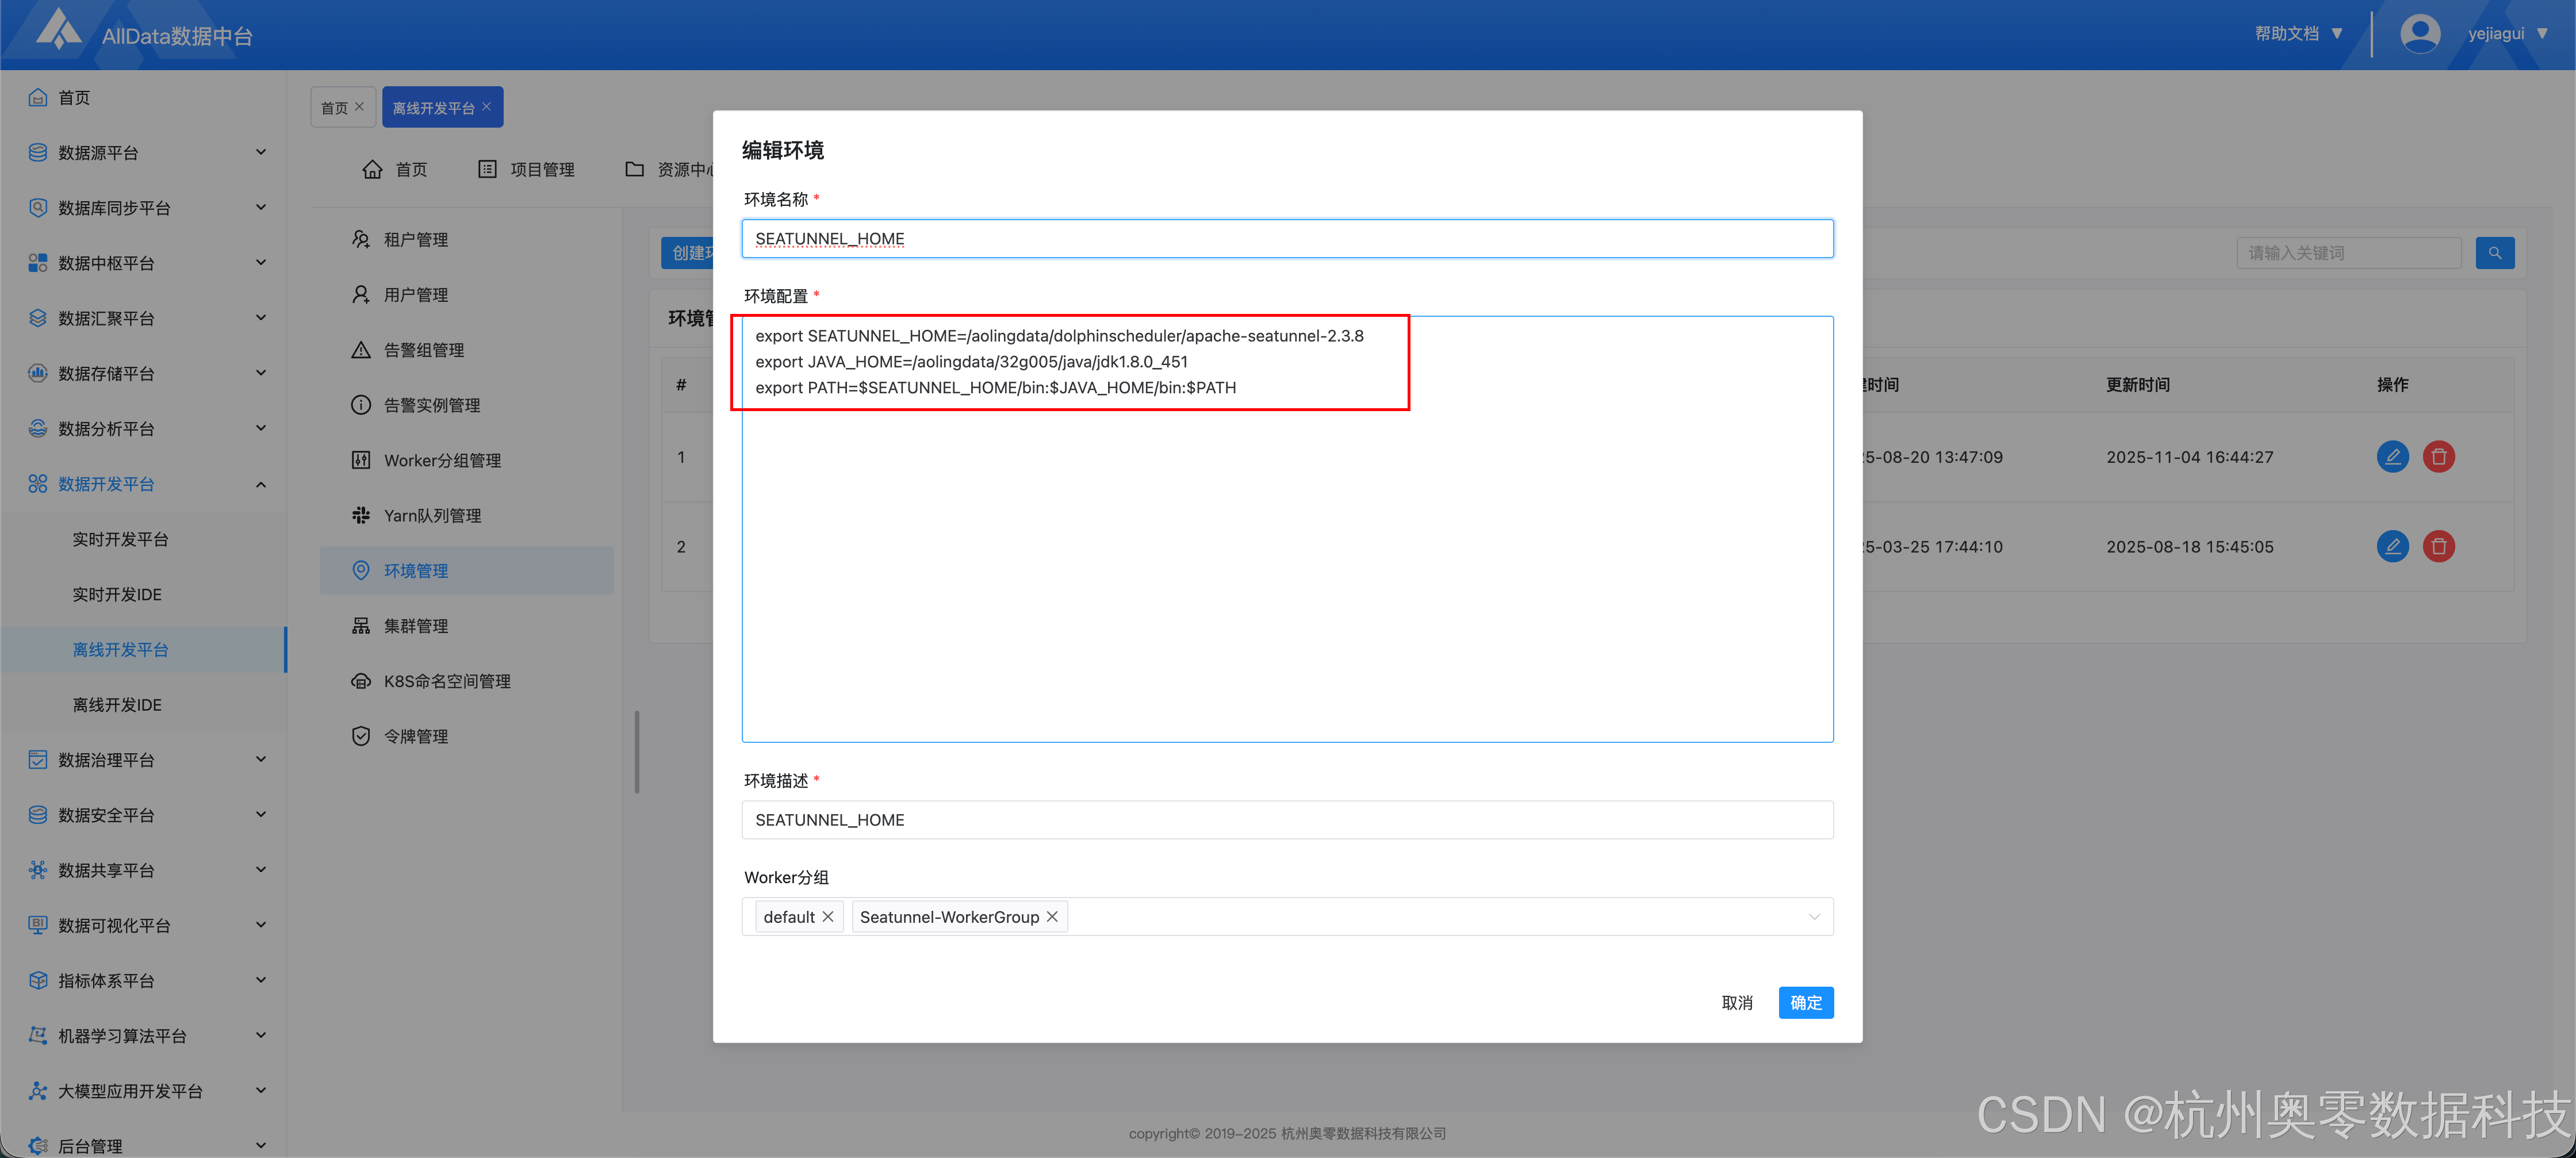Click red delete trash icon in second row
2576x1158 pixels.
pyautogui.click(x=2438, y=546)
